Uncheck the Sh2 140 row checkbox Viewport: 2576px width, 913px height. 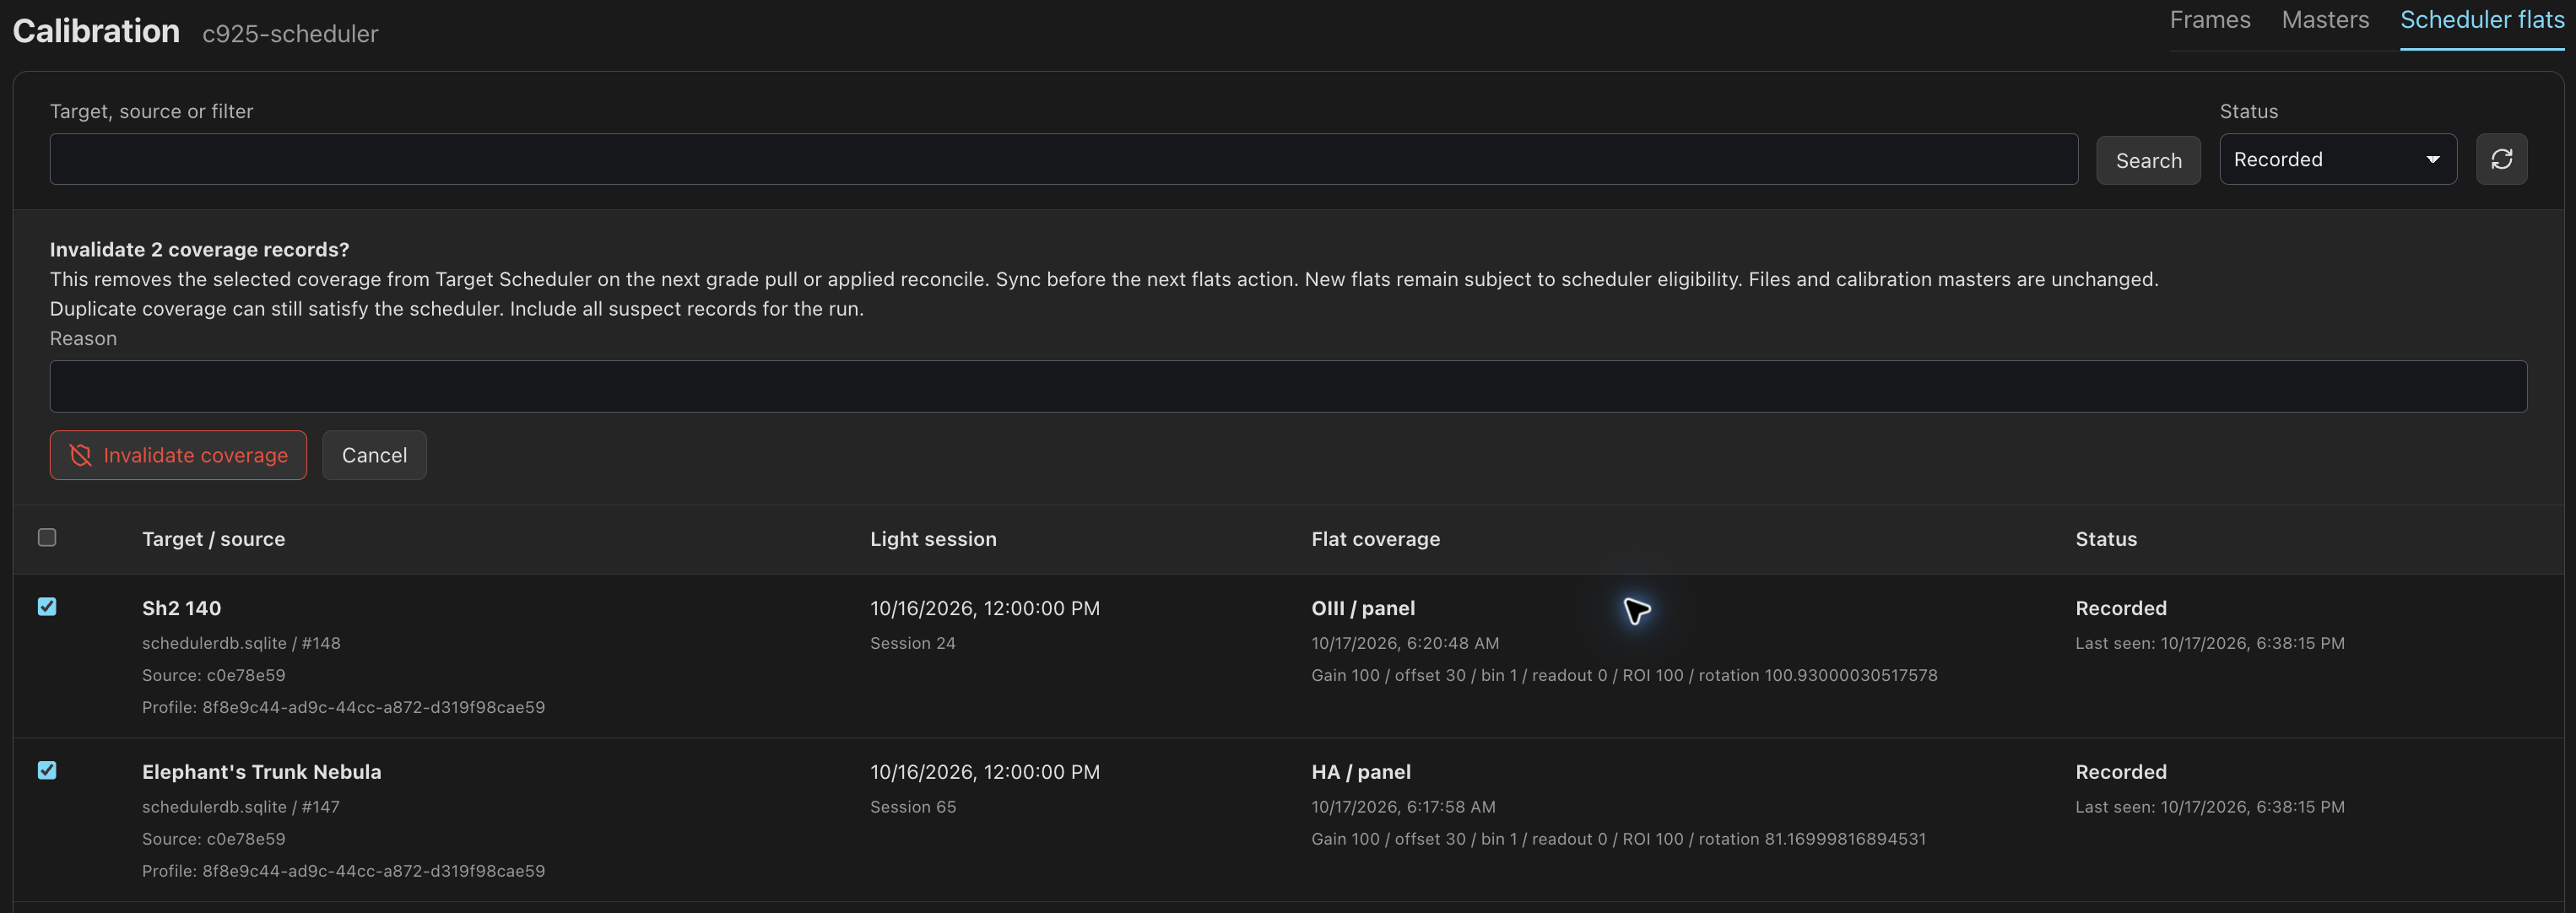(x=47, y=606)
